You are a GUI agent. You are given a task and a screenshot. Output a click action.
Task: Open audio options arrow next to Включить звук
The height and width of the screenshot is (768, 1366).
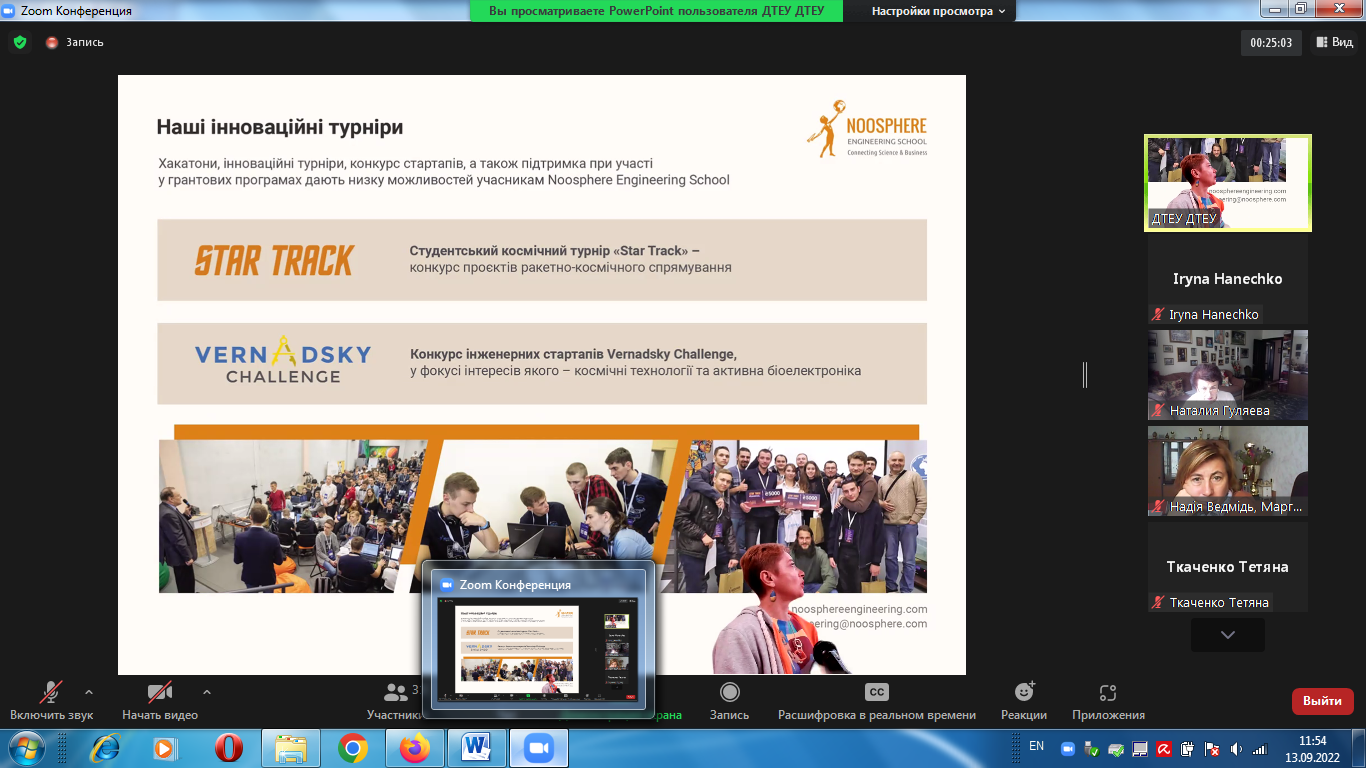point(89,691)
